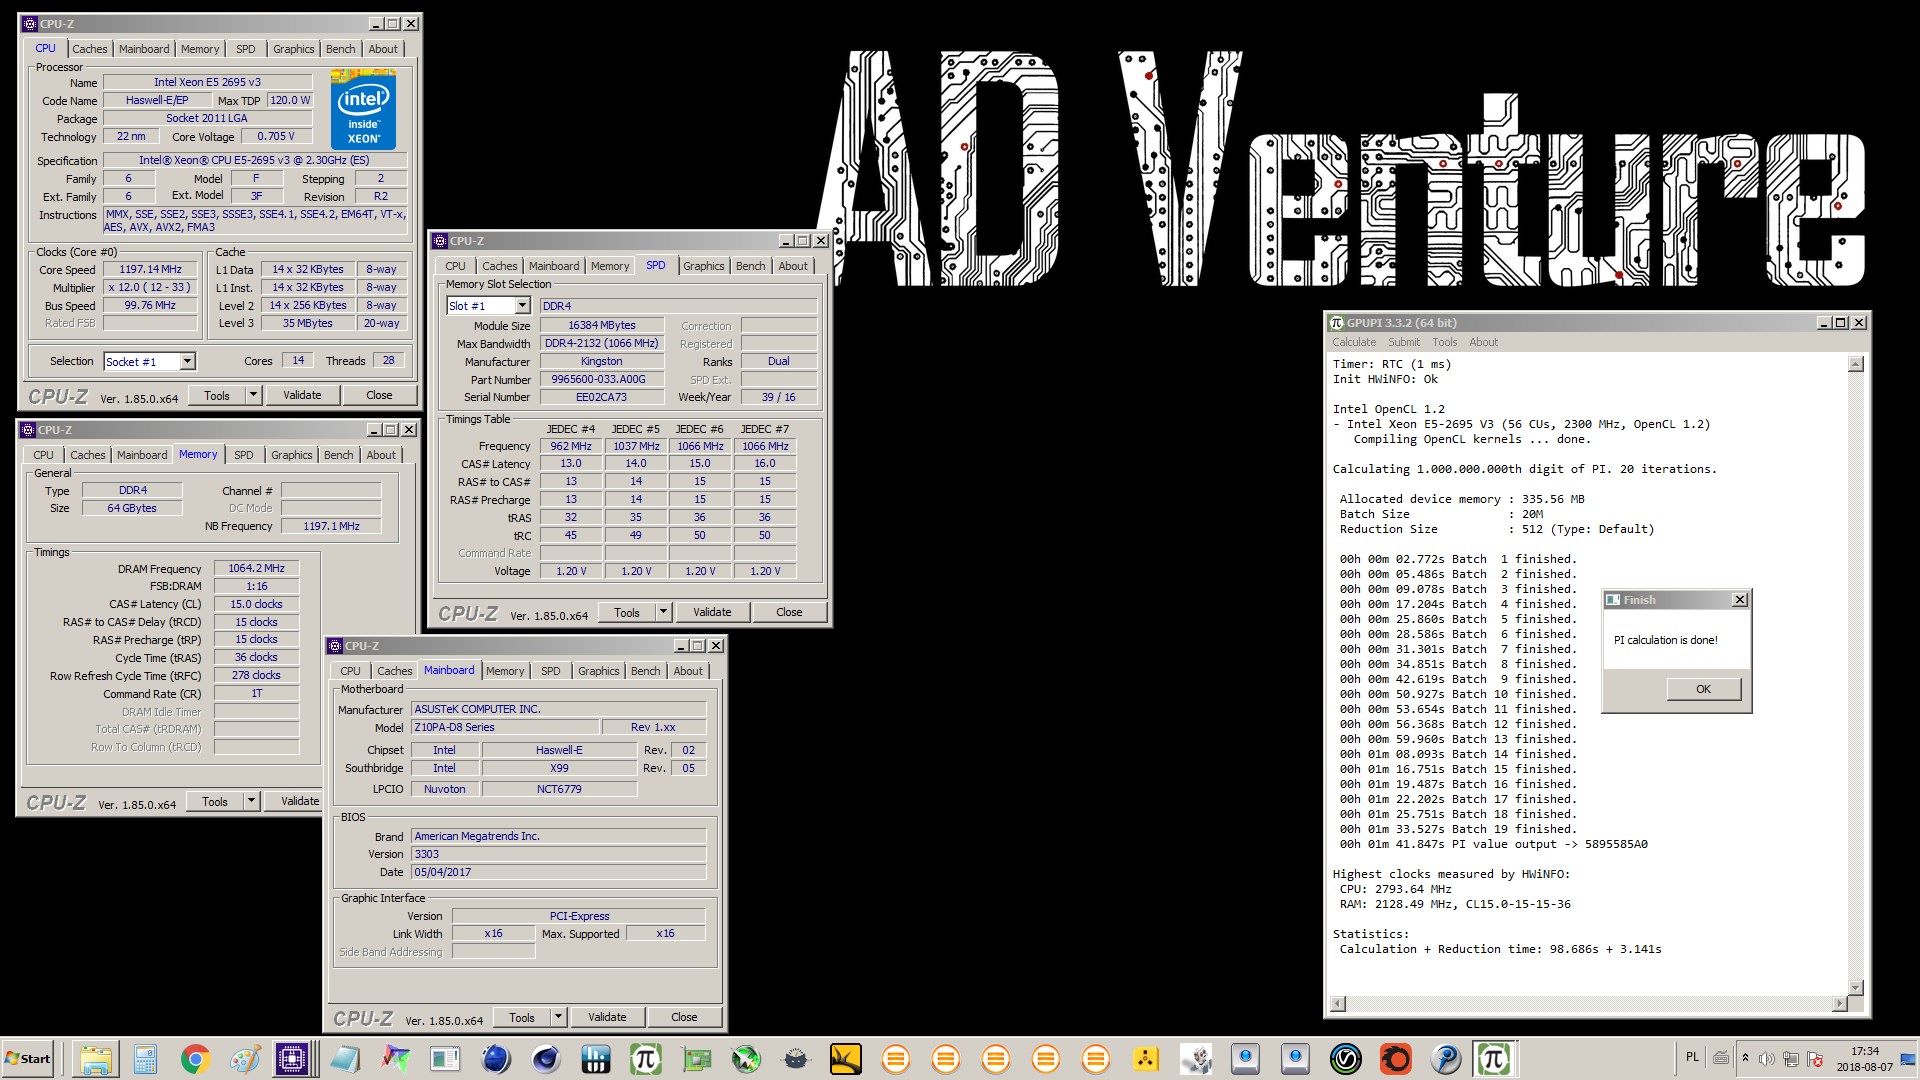Expand the Slot #1 memory slot dropdown
This screenshot has width=1920, height=1080.
(522, 306)
